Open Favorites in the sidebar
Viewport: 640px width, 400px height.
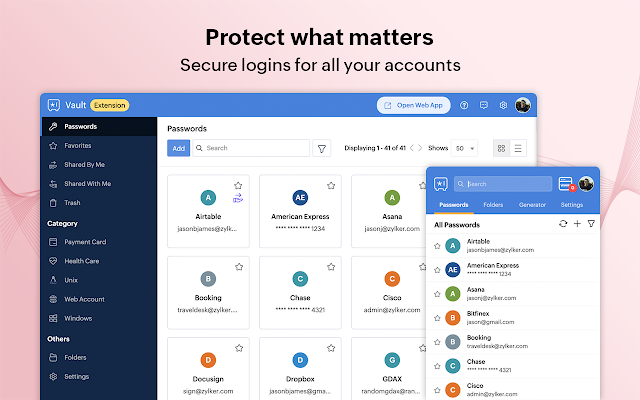[x=99, y=146]
